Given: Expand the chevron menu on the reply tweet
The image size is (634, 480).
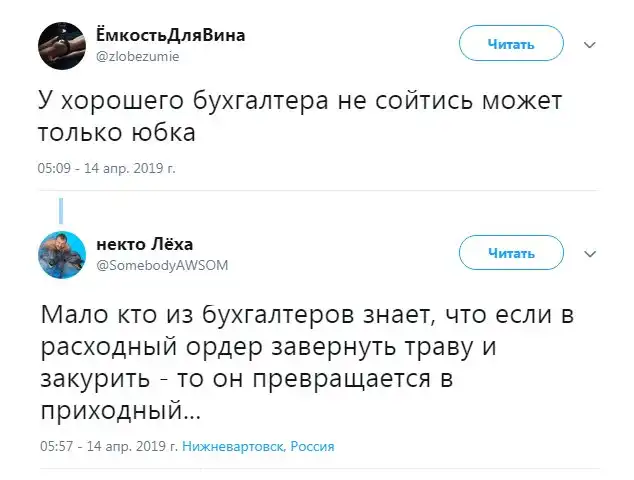Looking at the screenshot, I should click(590, 253).
